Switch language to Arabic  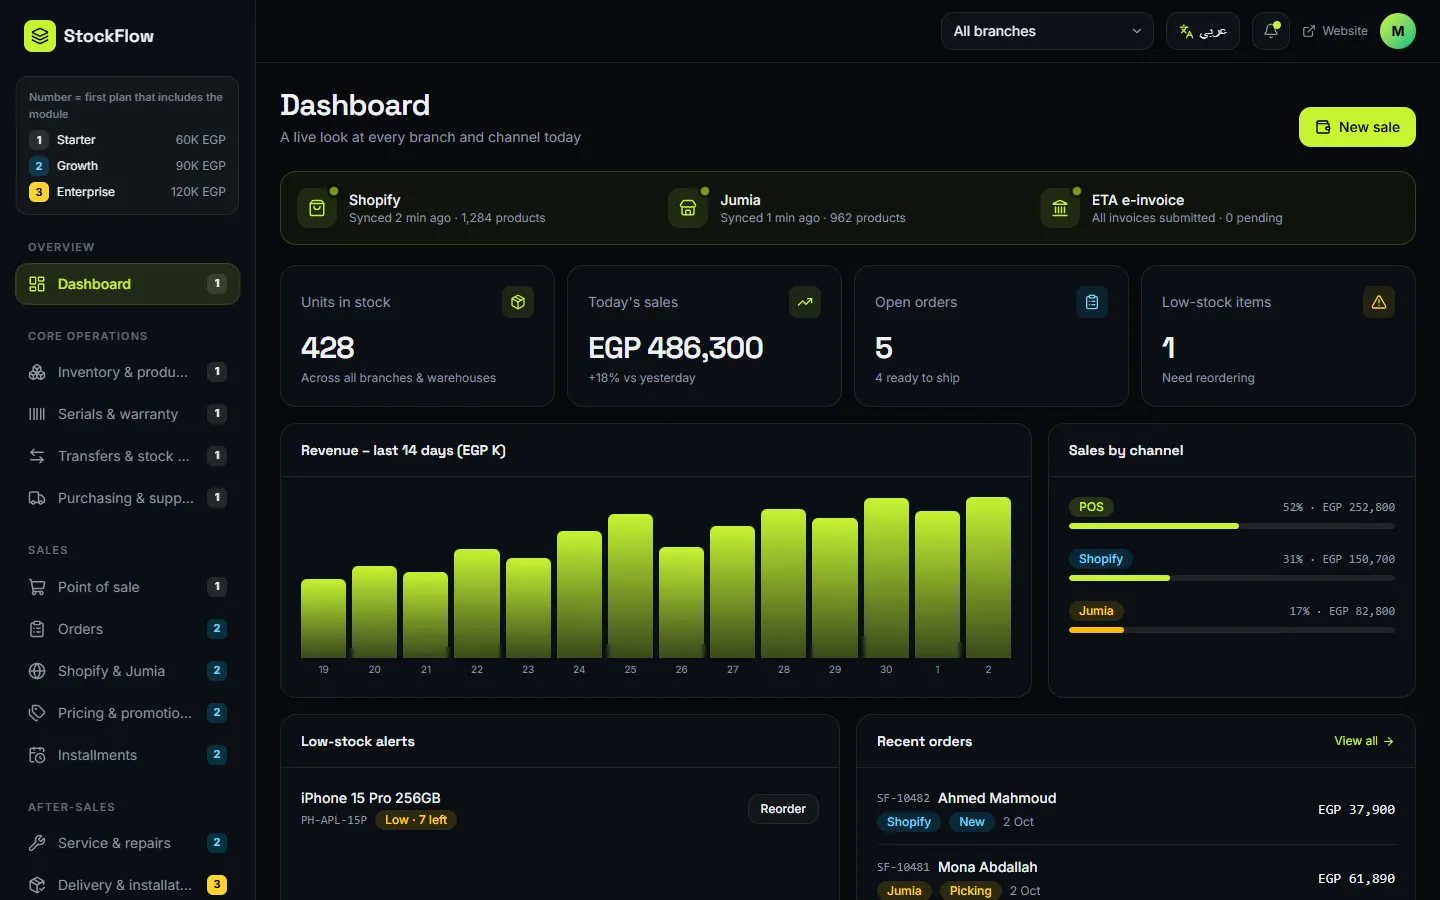[1203, 31]
